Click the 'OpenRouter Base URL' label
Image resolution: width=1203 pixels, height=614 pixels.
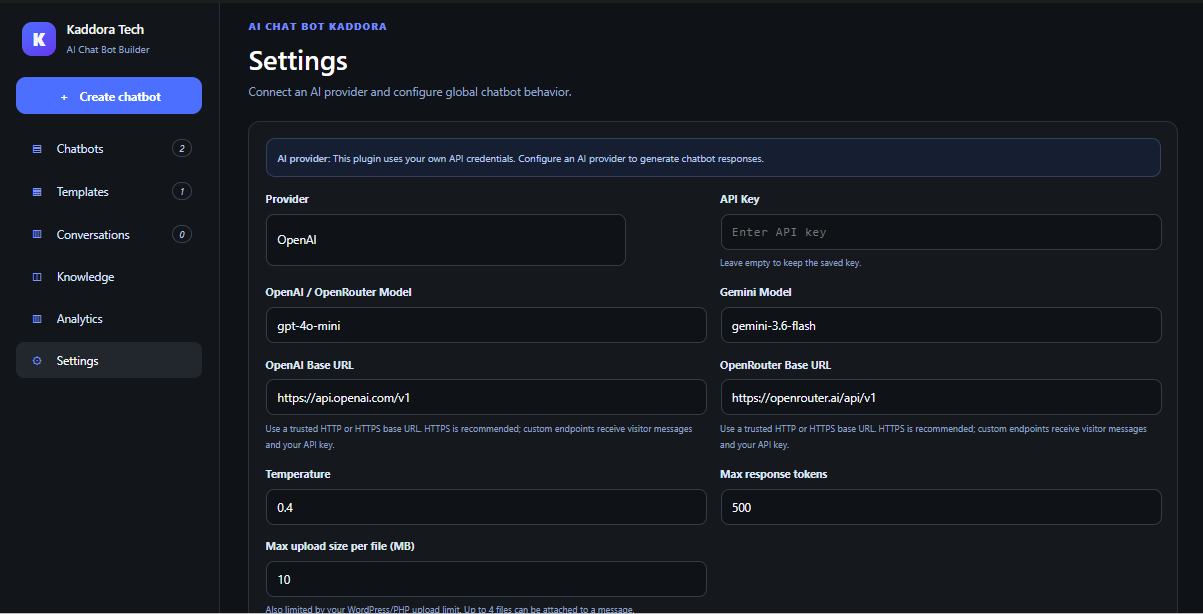[775, 365]
